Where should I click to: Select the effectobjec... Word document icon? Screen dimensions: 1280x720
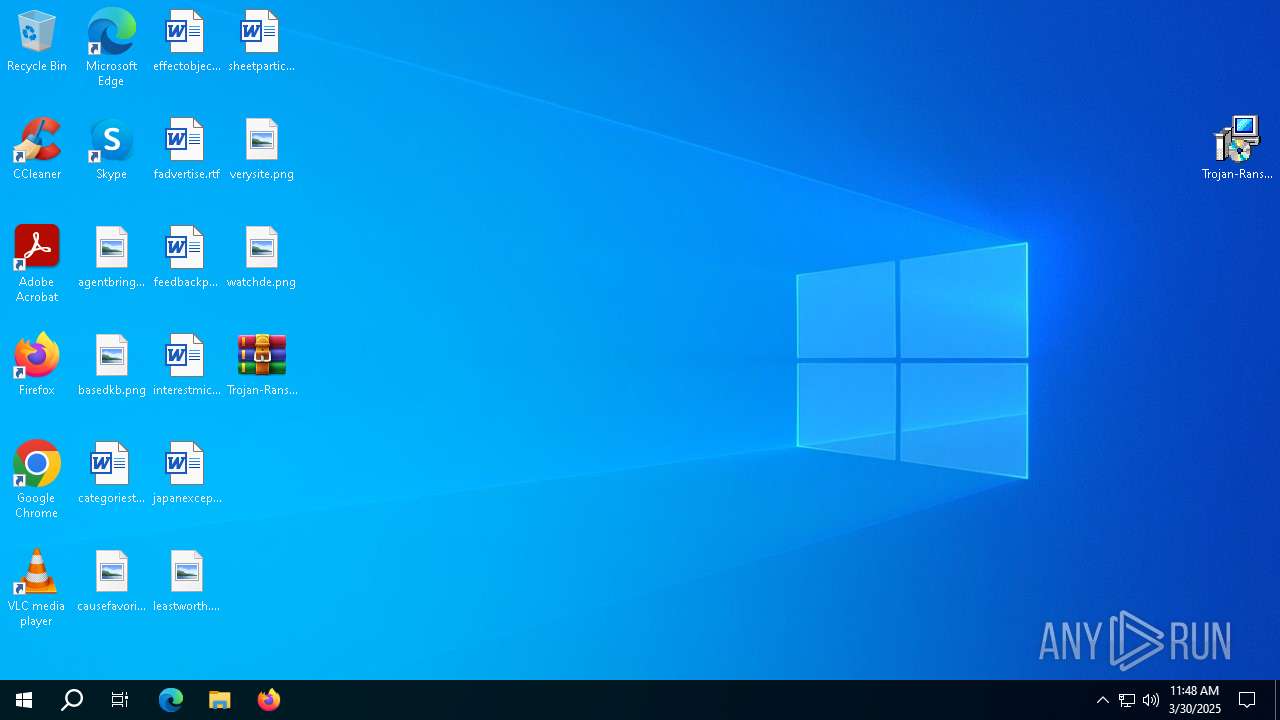(x=186, y=42)
